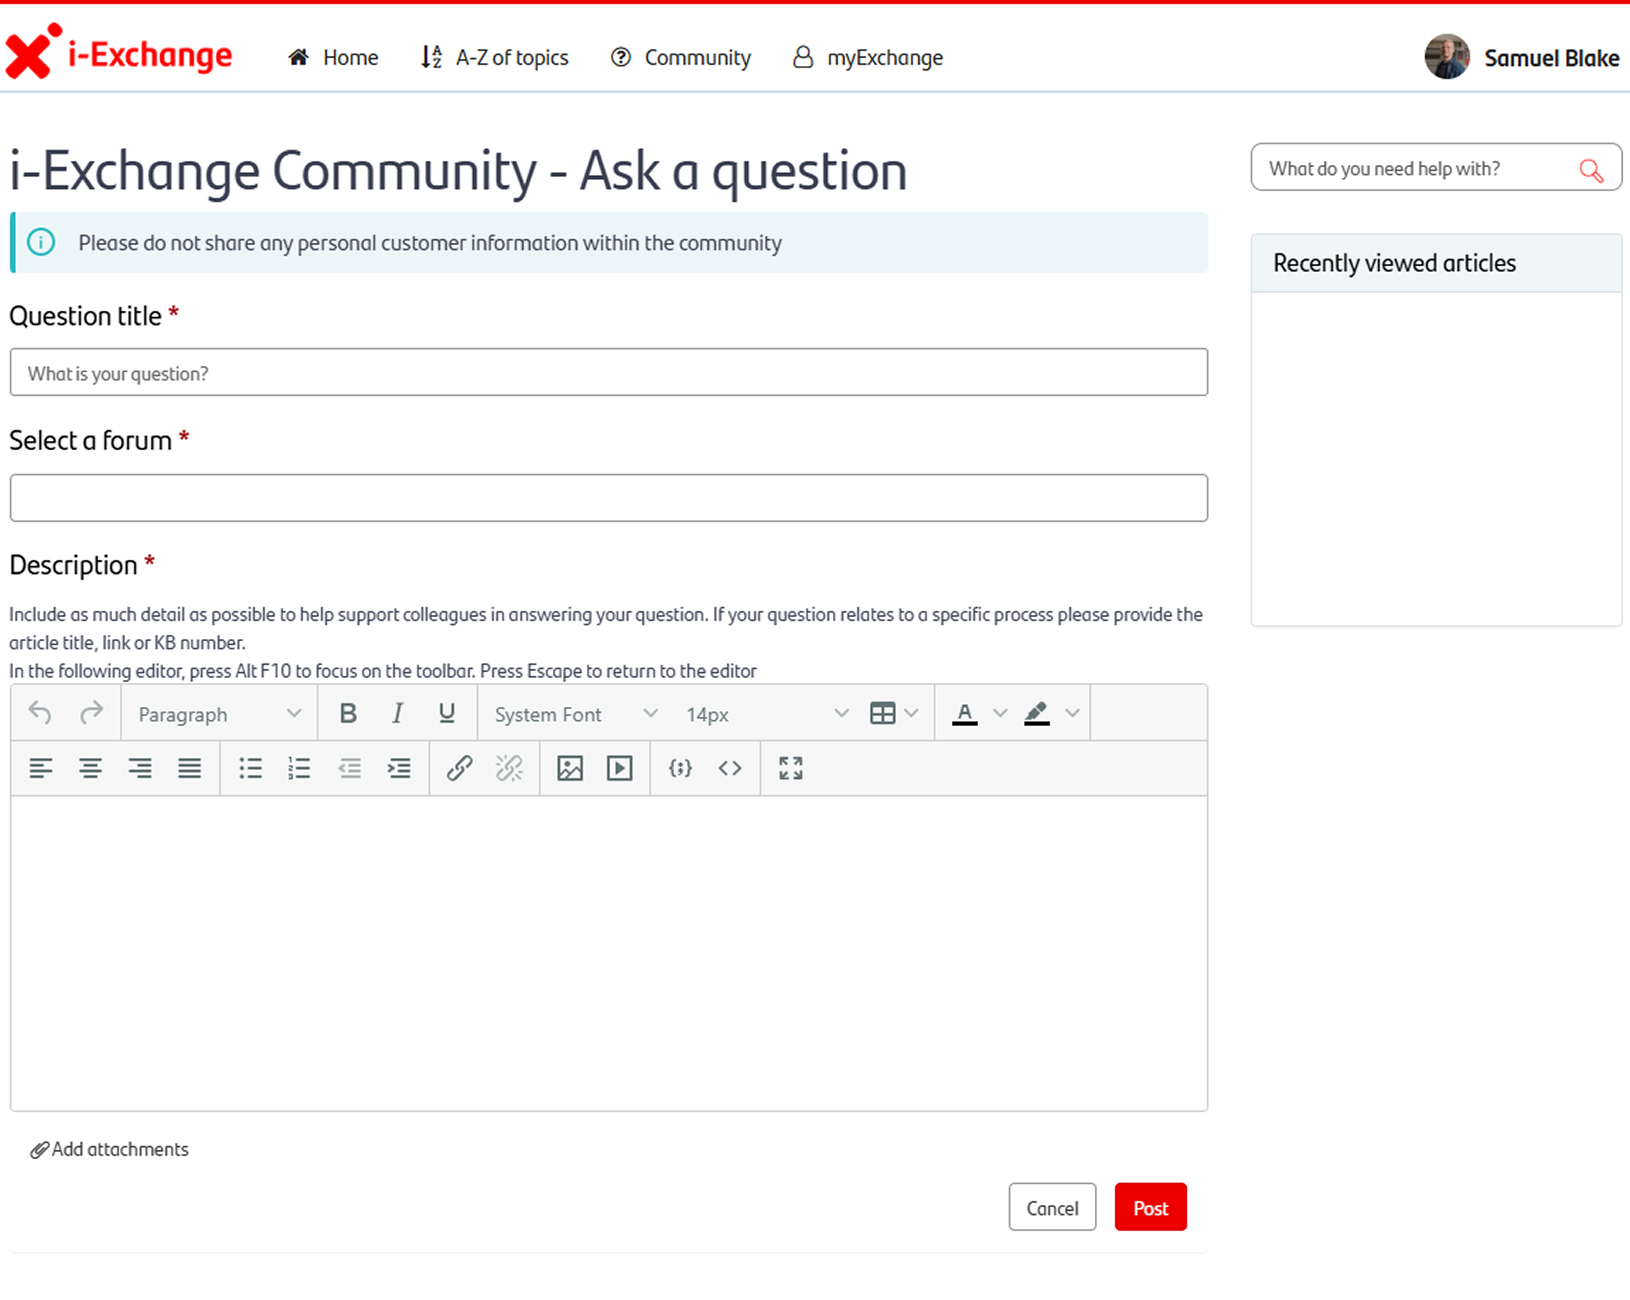
Task: Toggle underline formatting
Action: (447, 713)
